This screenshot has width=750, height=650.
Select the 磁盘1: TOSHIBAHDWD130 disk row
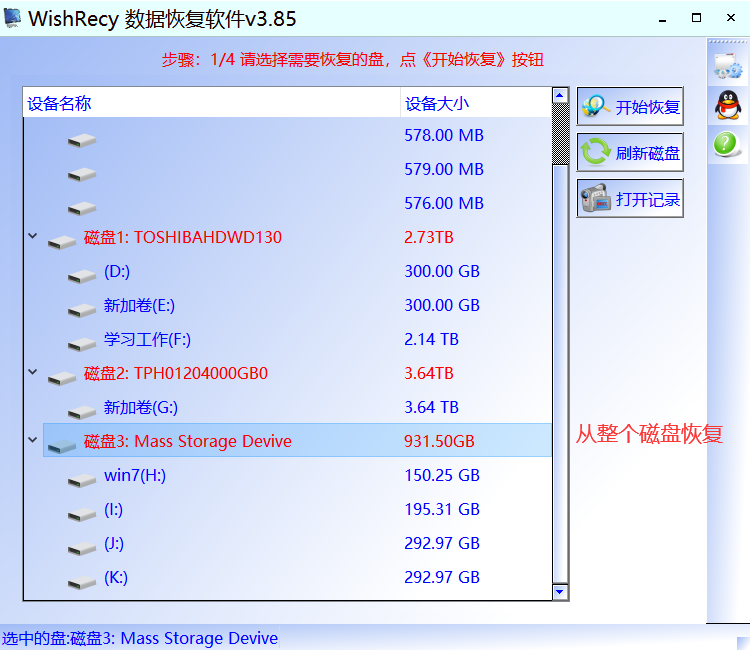point(297,237)
